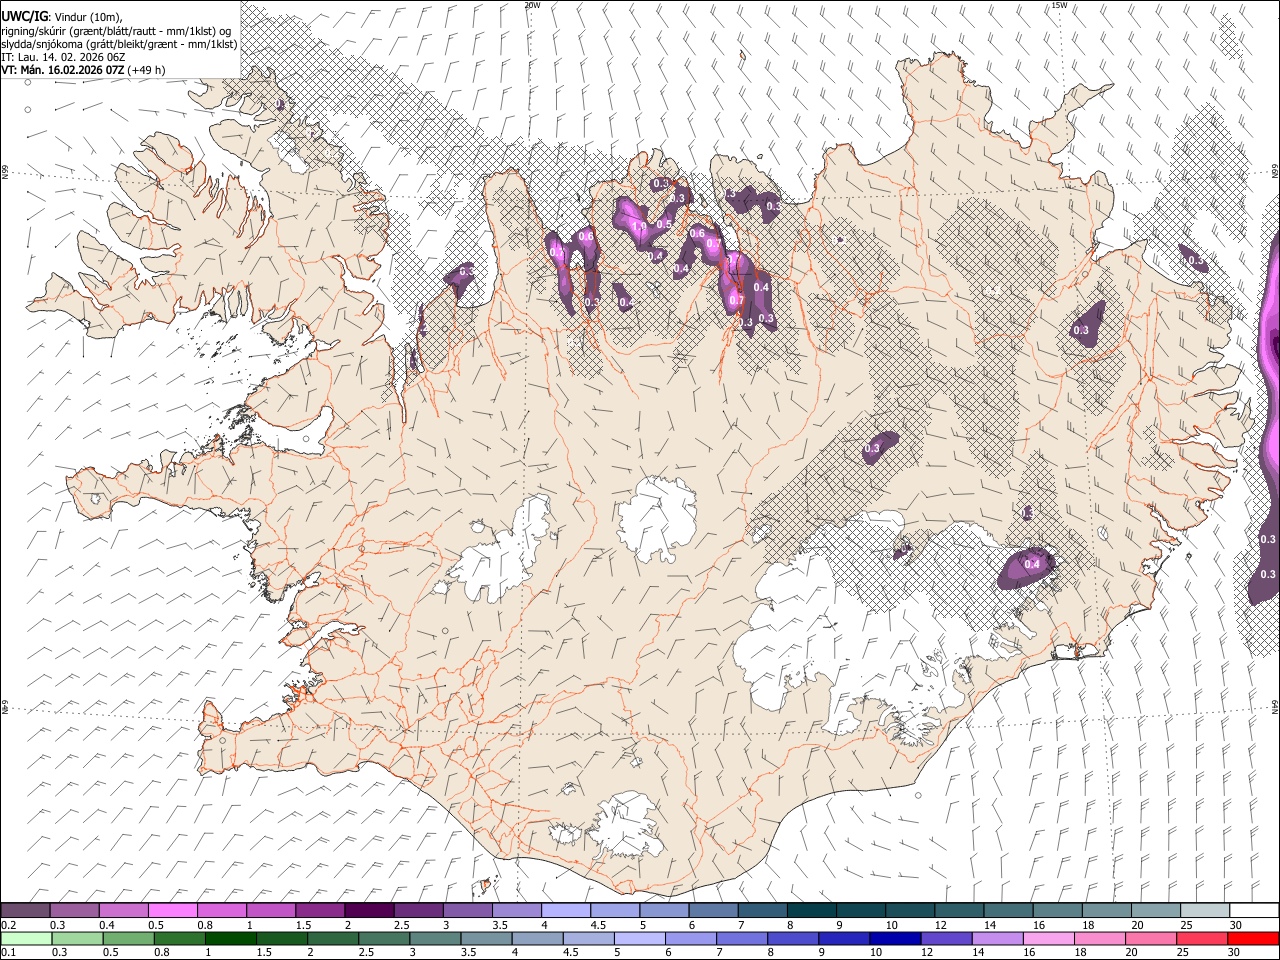
Task: Click lower legend swatch between 7 and 8
Action: point(741,938)
